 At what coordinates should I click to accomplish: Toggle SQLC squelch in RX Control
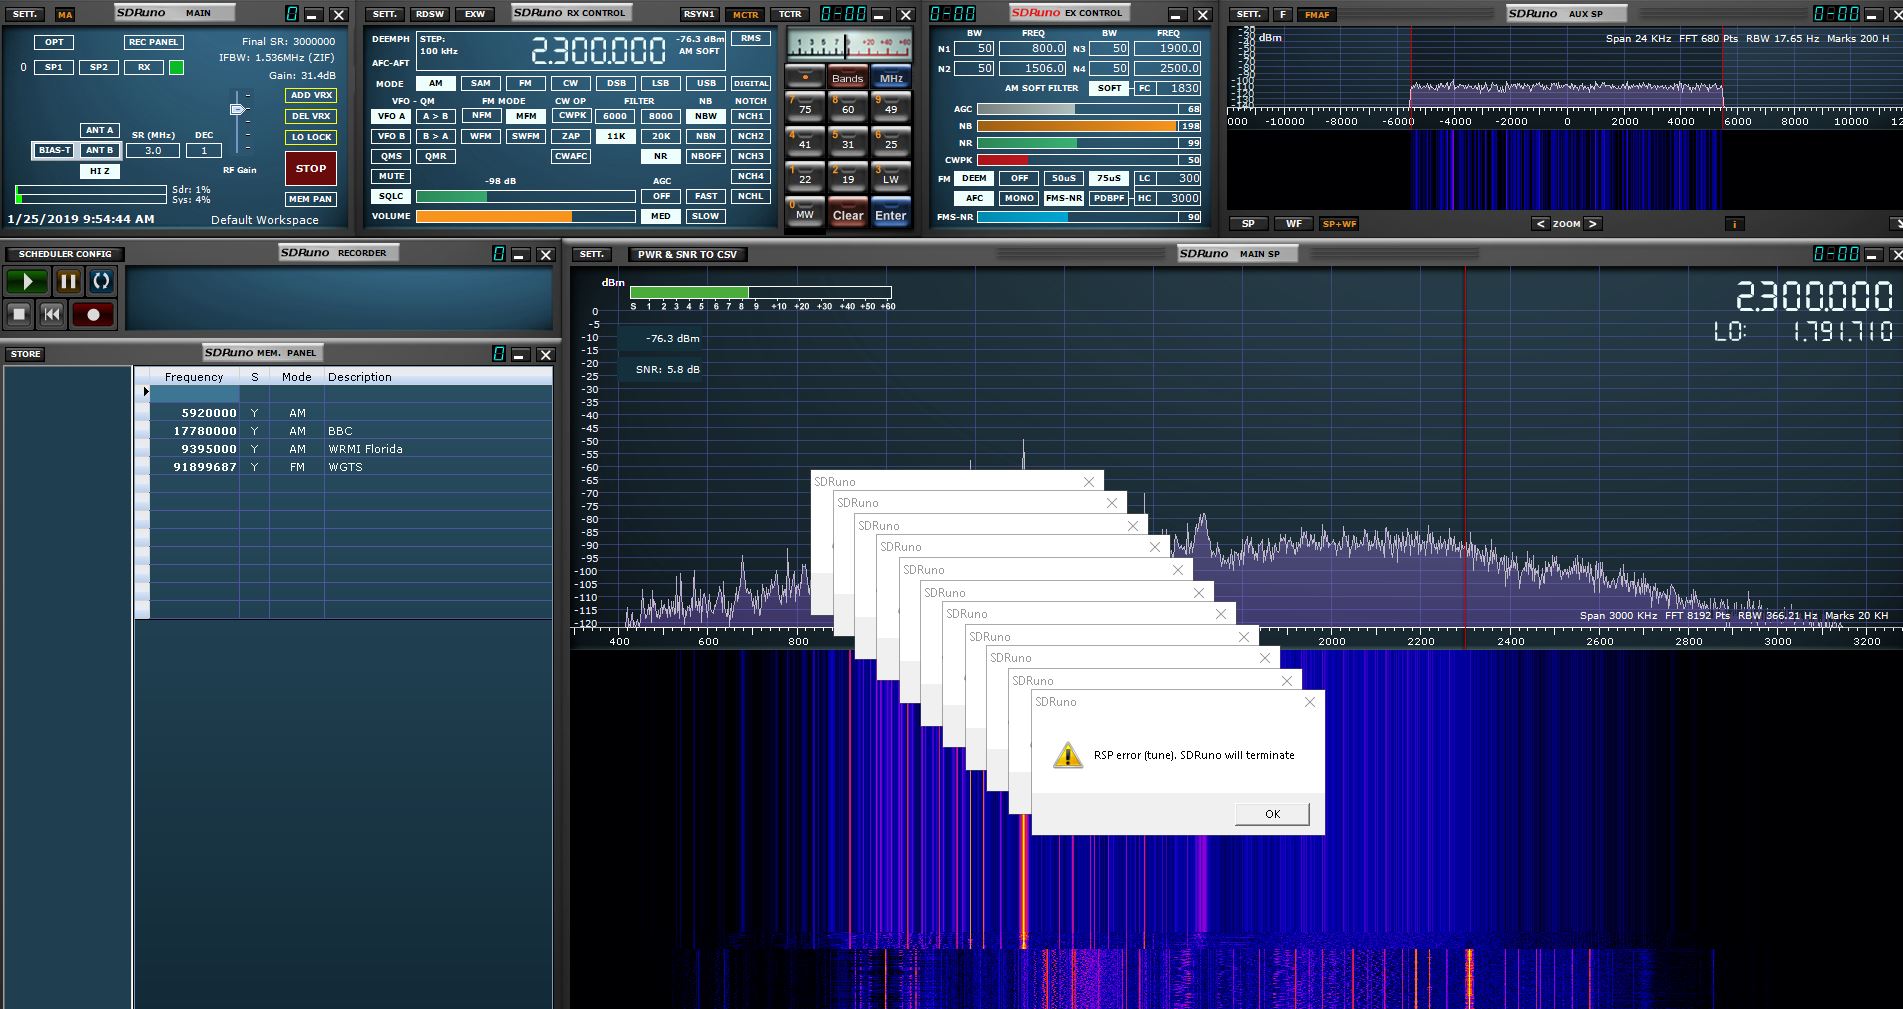[392, 196]
